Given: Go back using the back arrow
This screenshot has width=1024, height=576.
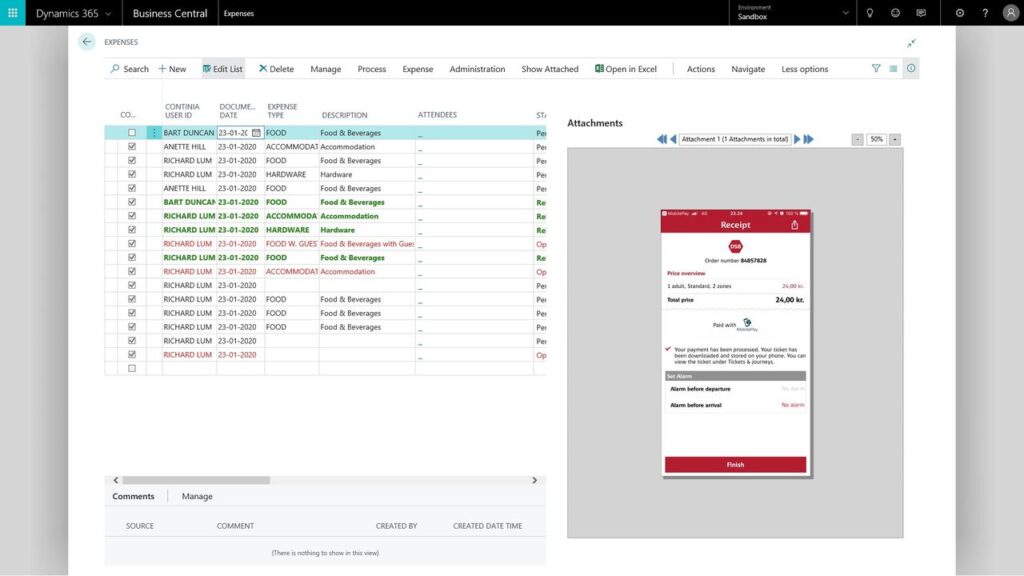Looking at the screenshot, I should click(x=86, y=41).
